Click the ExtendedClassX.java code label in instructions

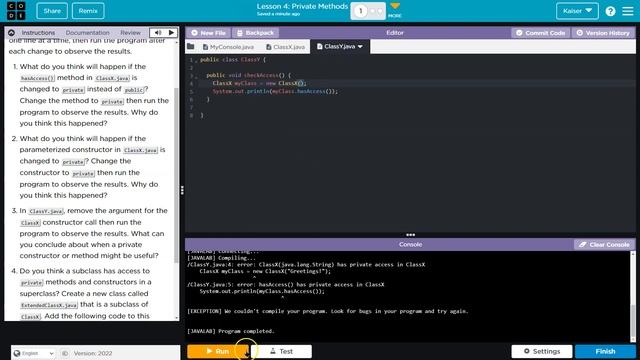[x=49, y=305]
